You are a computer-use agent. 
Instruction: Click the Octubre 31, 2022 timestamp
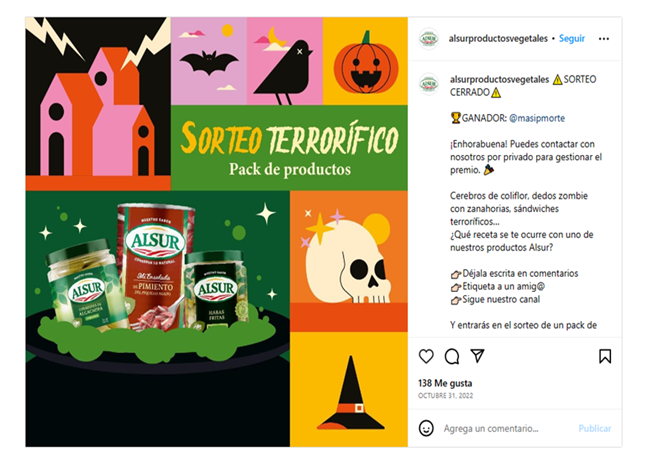click(445, 395)
